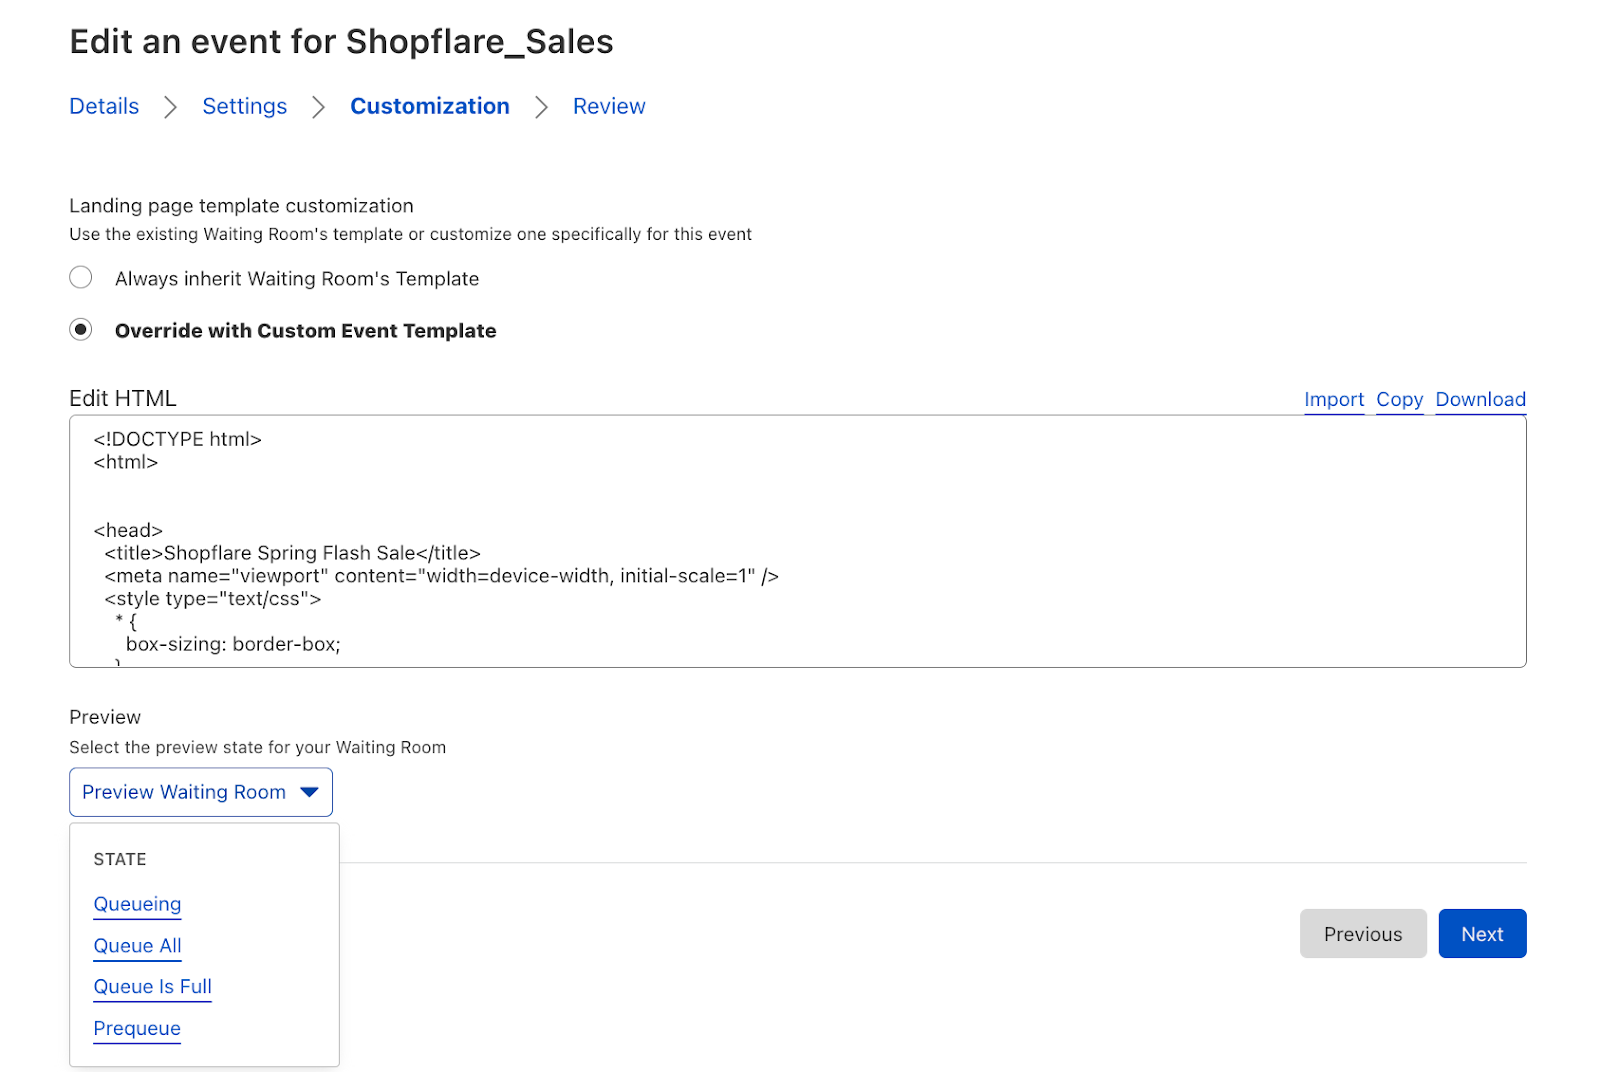Screen dimensions: 1600x1072
Task: Open the Settings step
Action: point(244,106)
